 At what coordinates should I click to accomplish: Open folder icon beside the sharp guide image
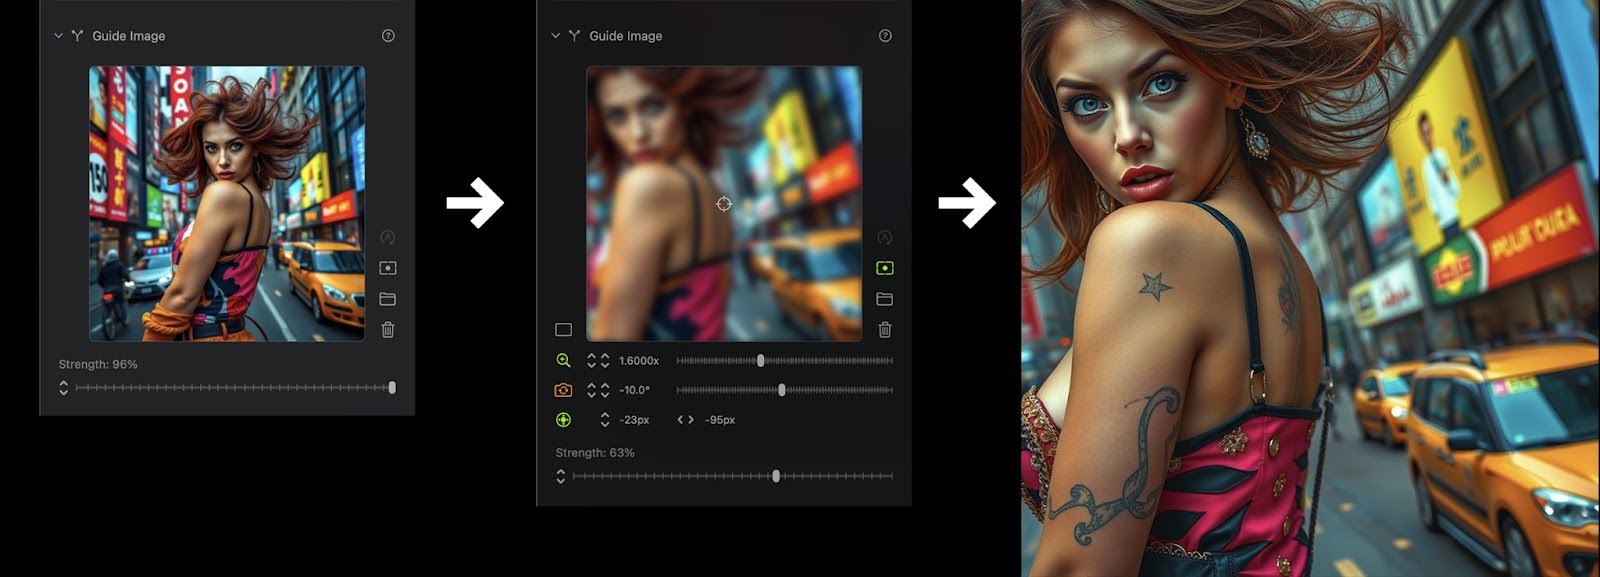[388, 299]
